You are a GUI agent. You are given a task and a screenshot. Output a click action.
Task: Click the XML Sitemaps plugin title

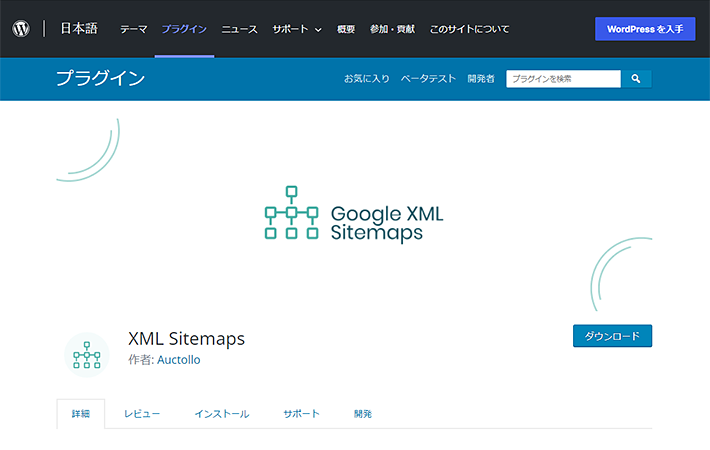coord(187,339)
